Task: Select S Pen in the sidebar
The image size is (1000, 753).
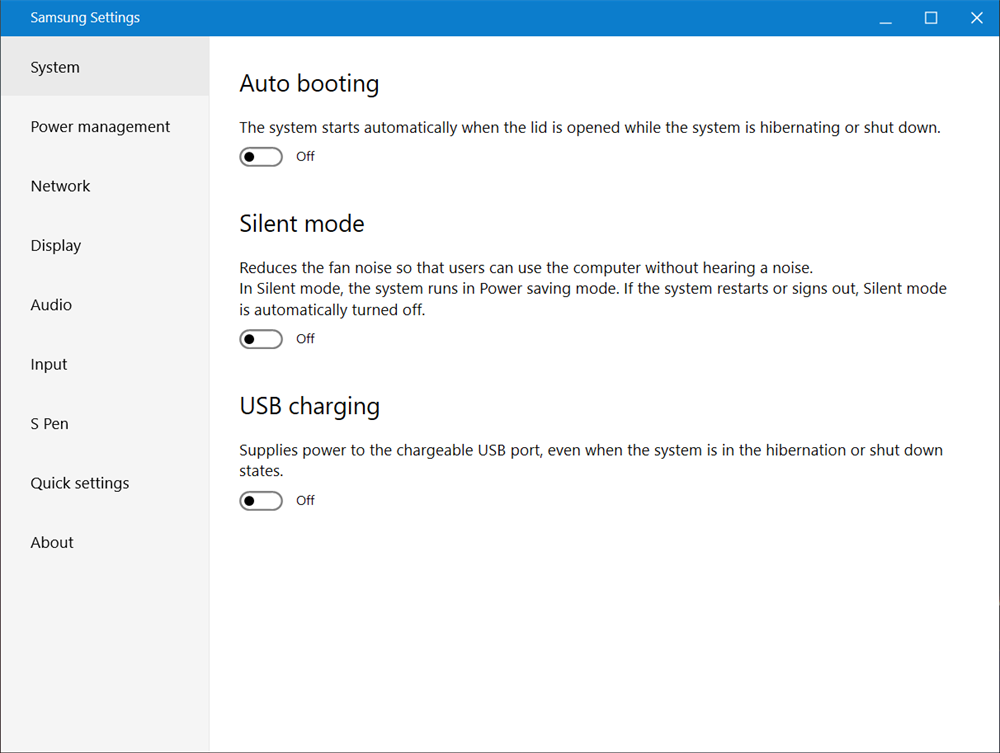Action: [x=50, y=424]
